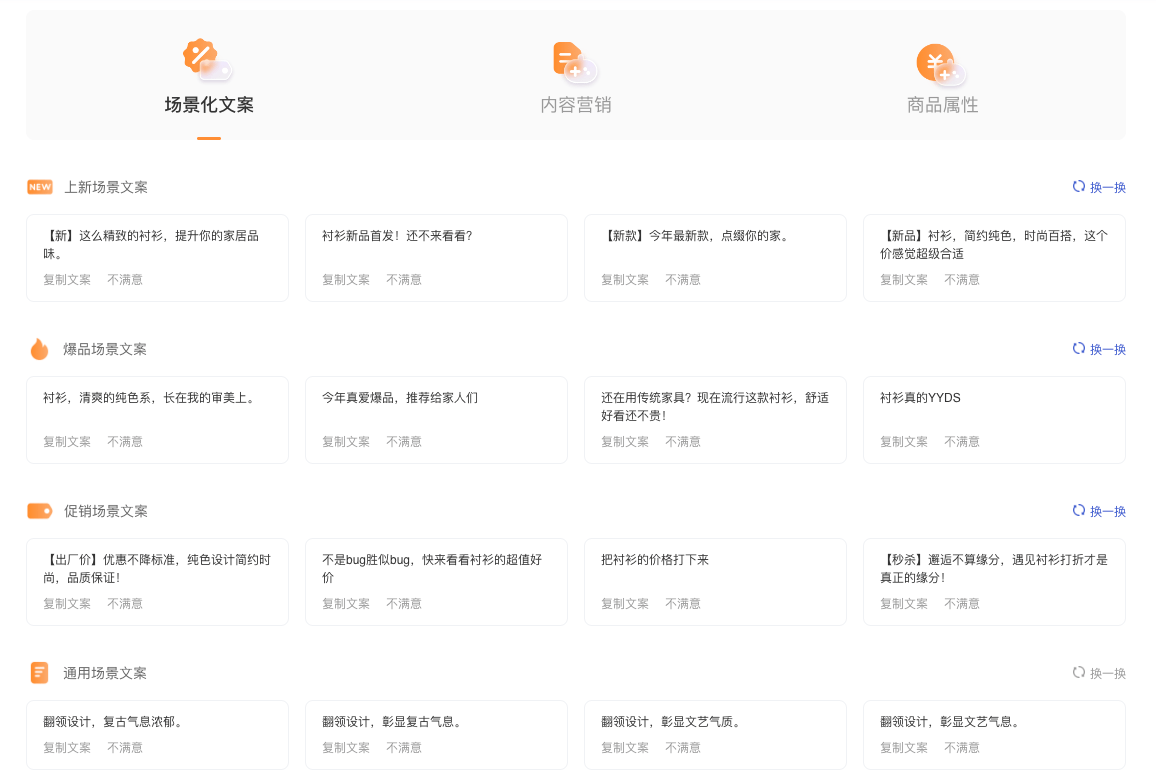The image size is (1156, 784).
Task: Select the flame icon next to 爆品场景文案
Action: click(39, 349)
